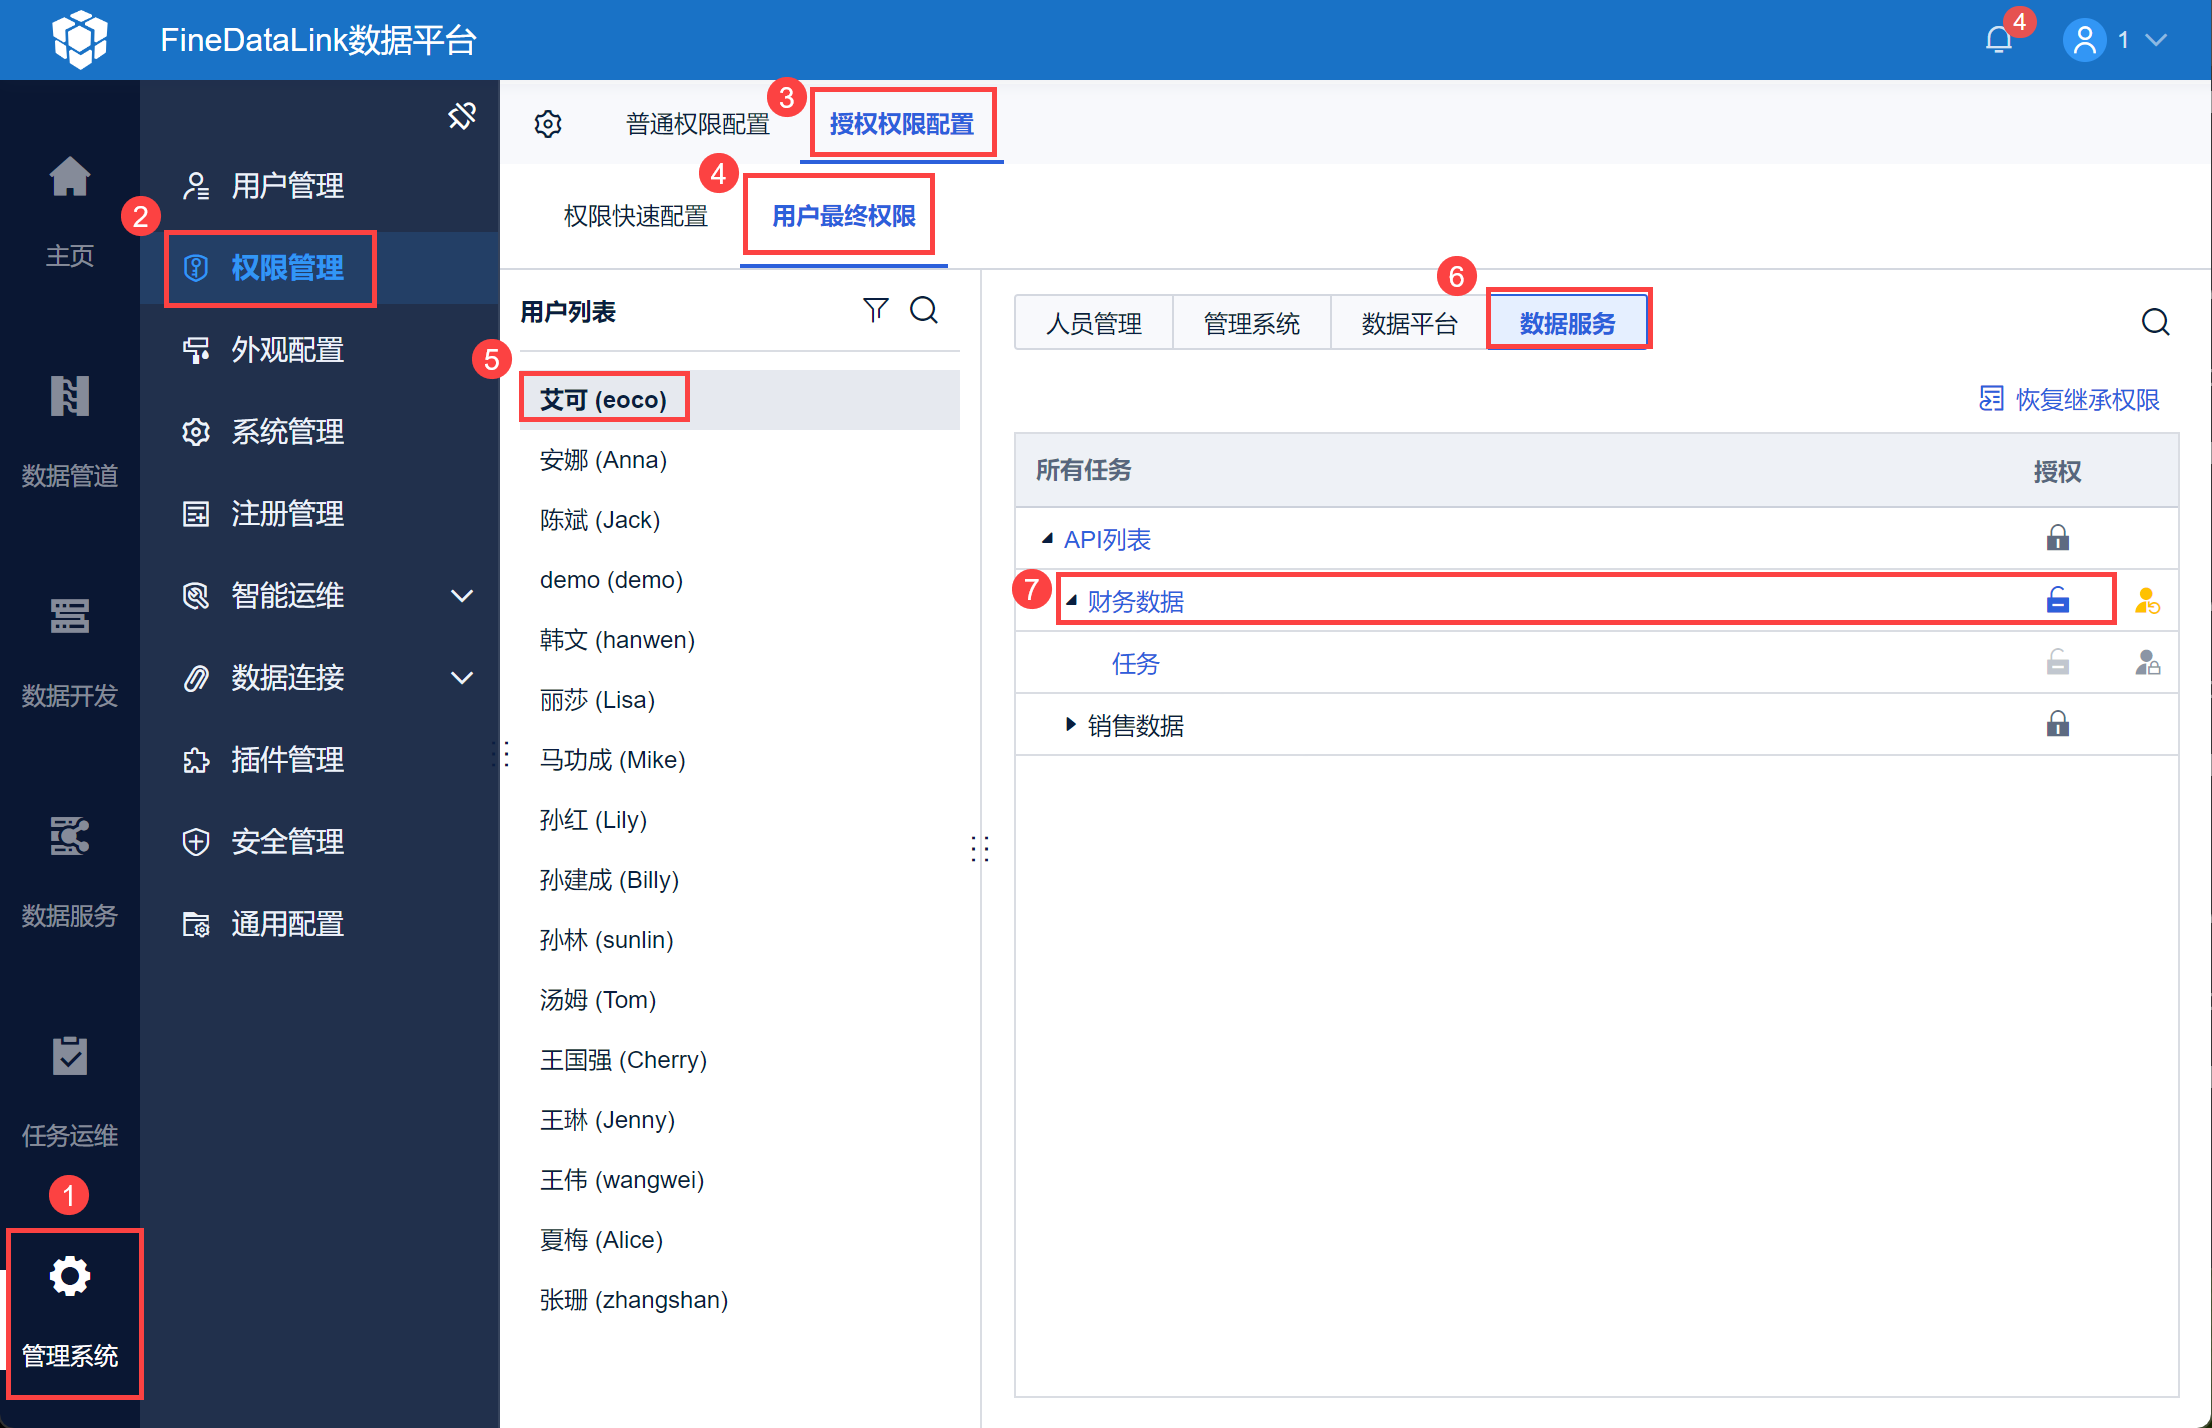Expand the 智能运维 submenu chevron

coord(462,596)
